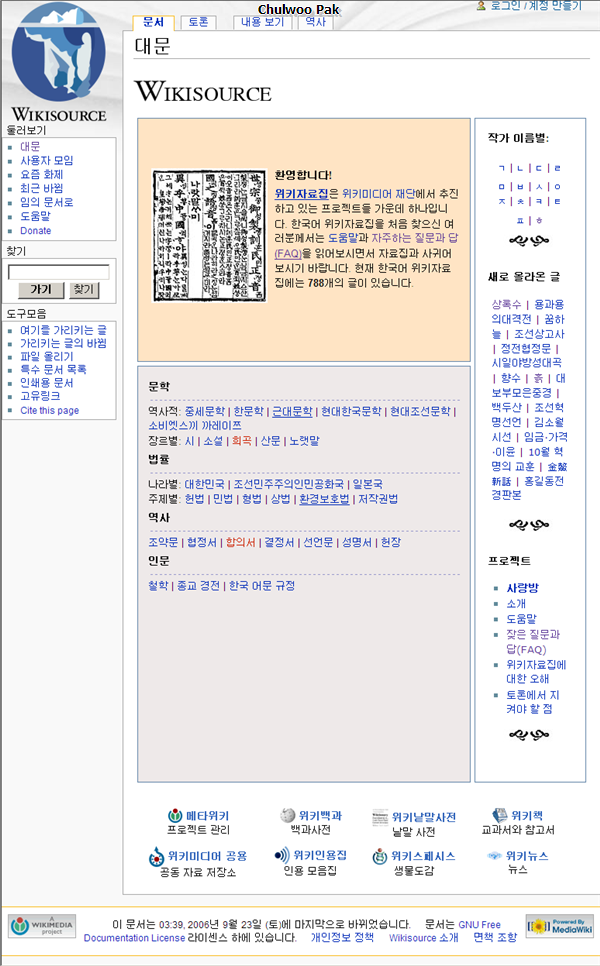Open 대한민국 law link
Screen dimensions: 600x966
tap(205, 484)
